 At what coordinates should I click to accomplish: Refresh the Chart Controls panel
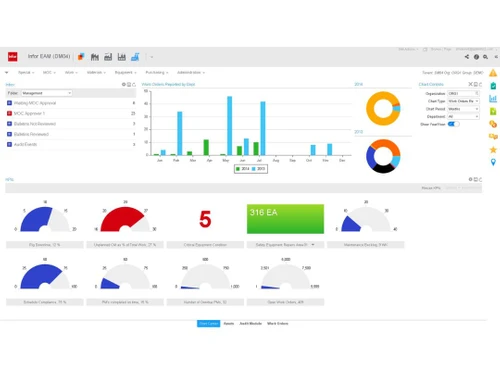click(480, 84)
